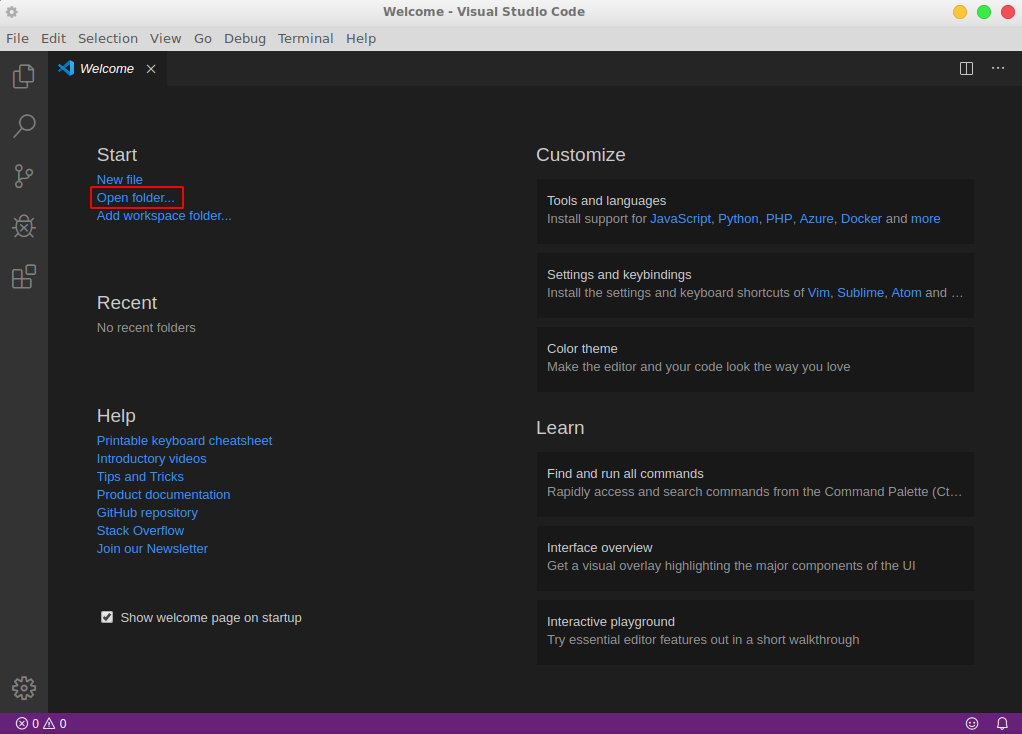Image resolution: width=1022 pixels, height=734 pixels.
Task: Open the Interface overview card
Action: click(x=755, y=559)
